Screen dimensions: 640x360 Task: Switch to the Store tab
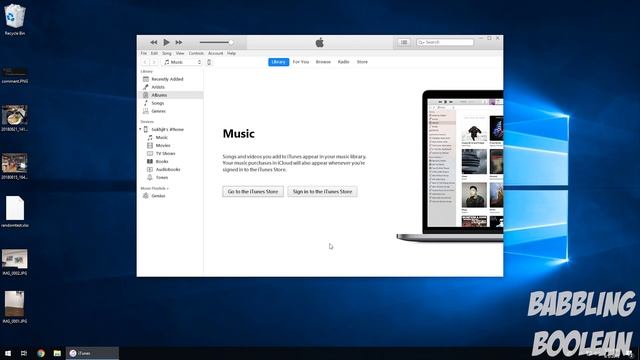[x=362, y=62]
